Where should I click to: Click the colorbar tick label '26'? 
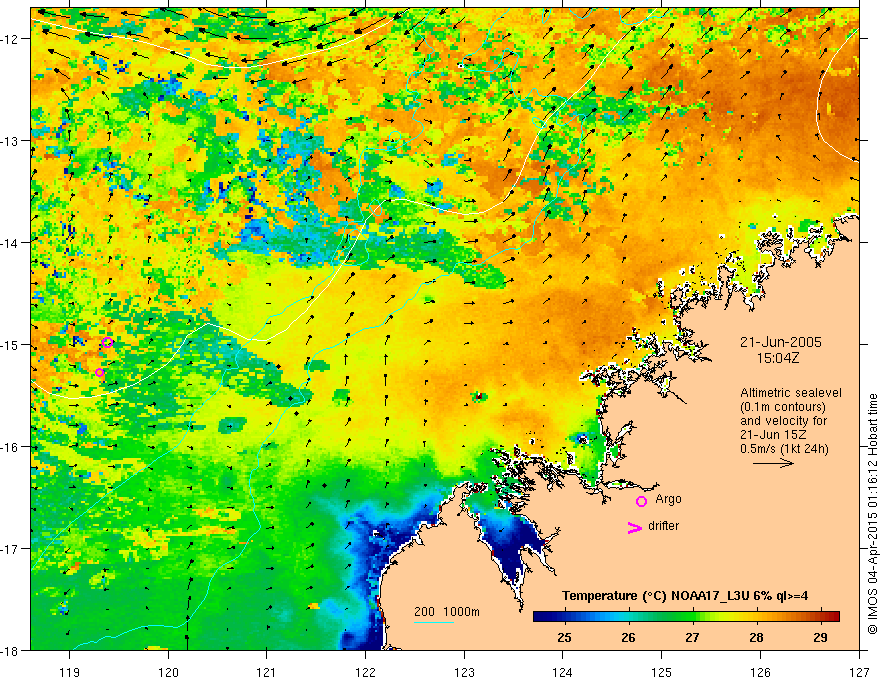(x=629, y=637)
